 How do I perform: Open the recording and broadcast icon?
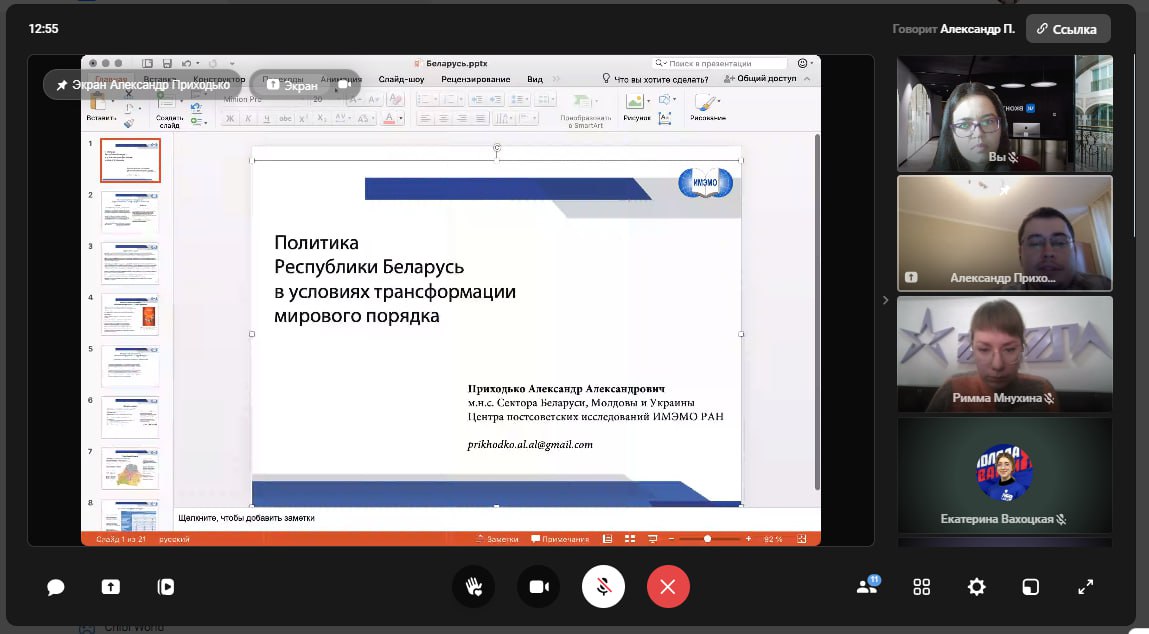tap(166, 587)
